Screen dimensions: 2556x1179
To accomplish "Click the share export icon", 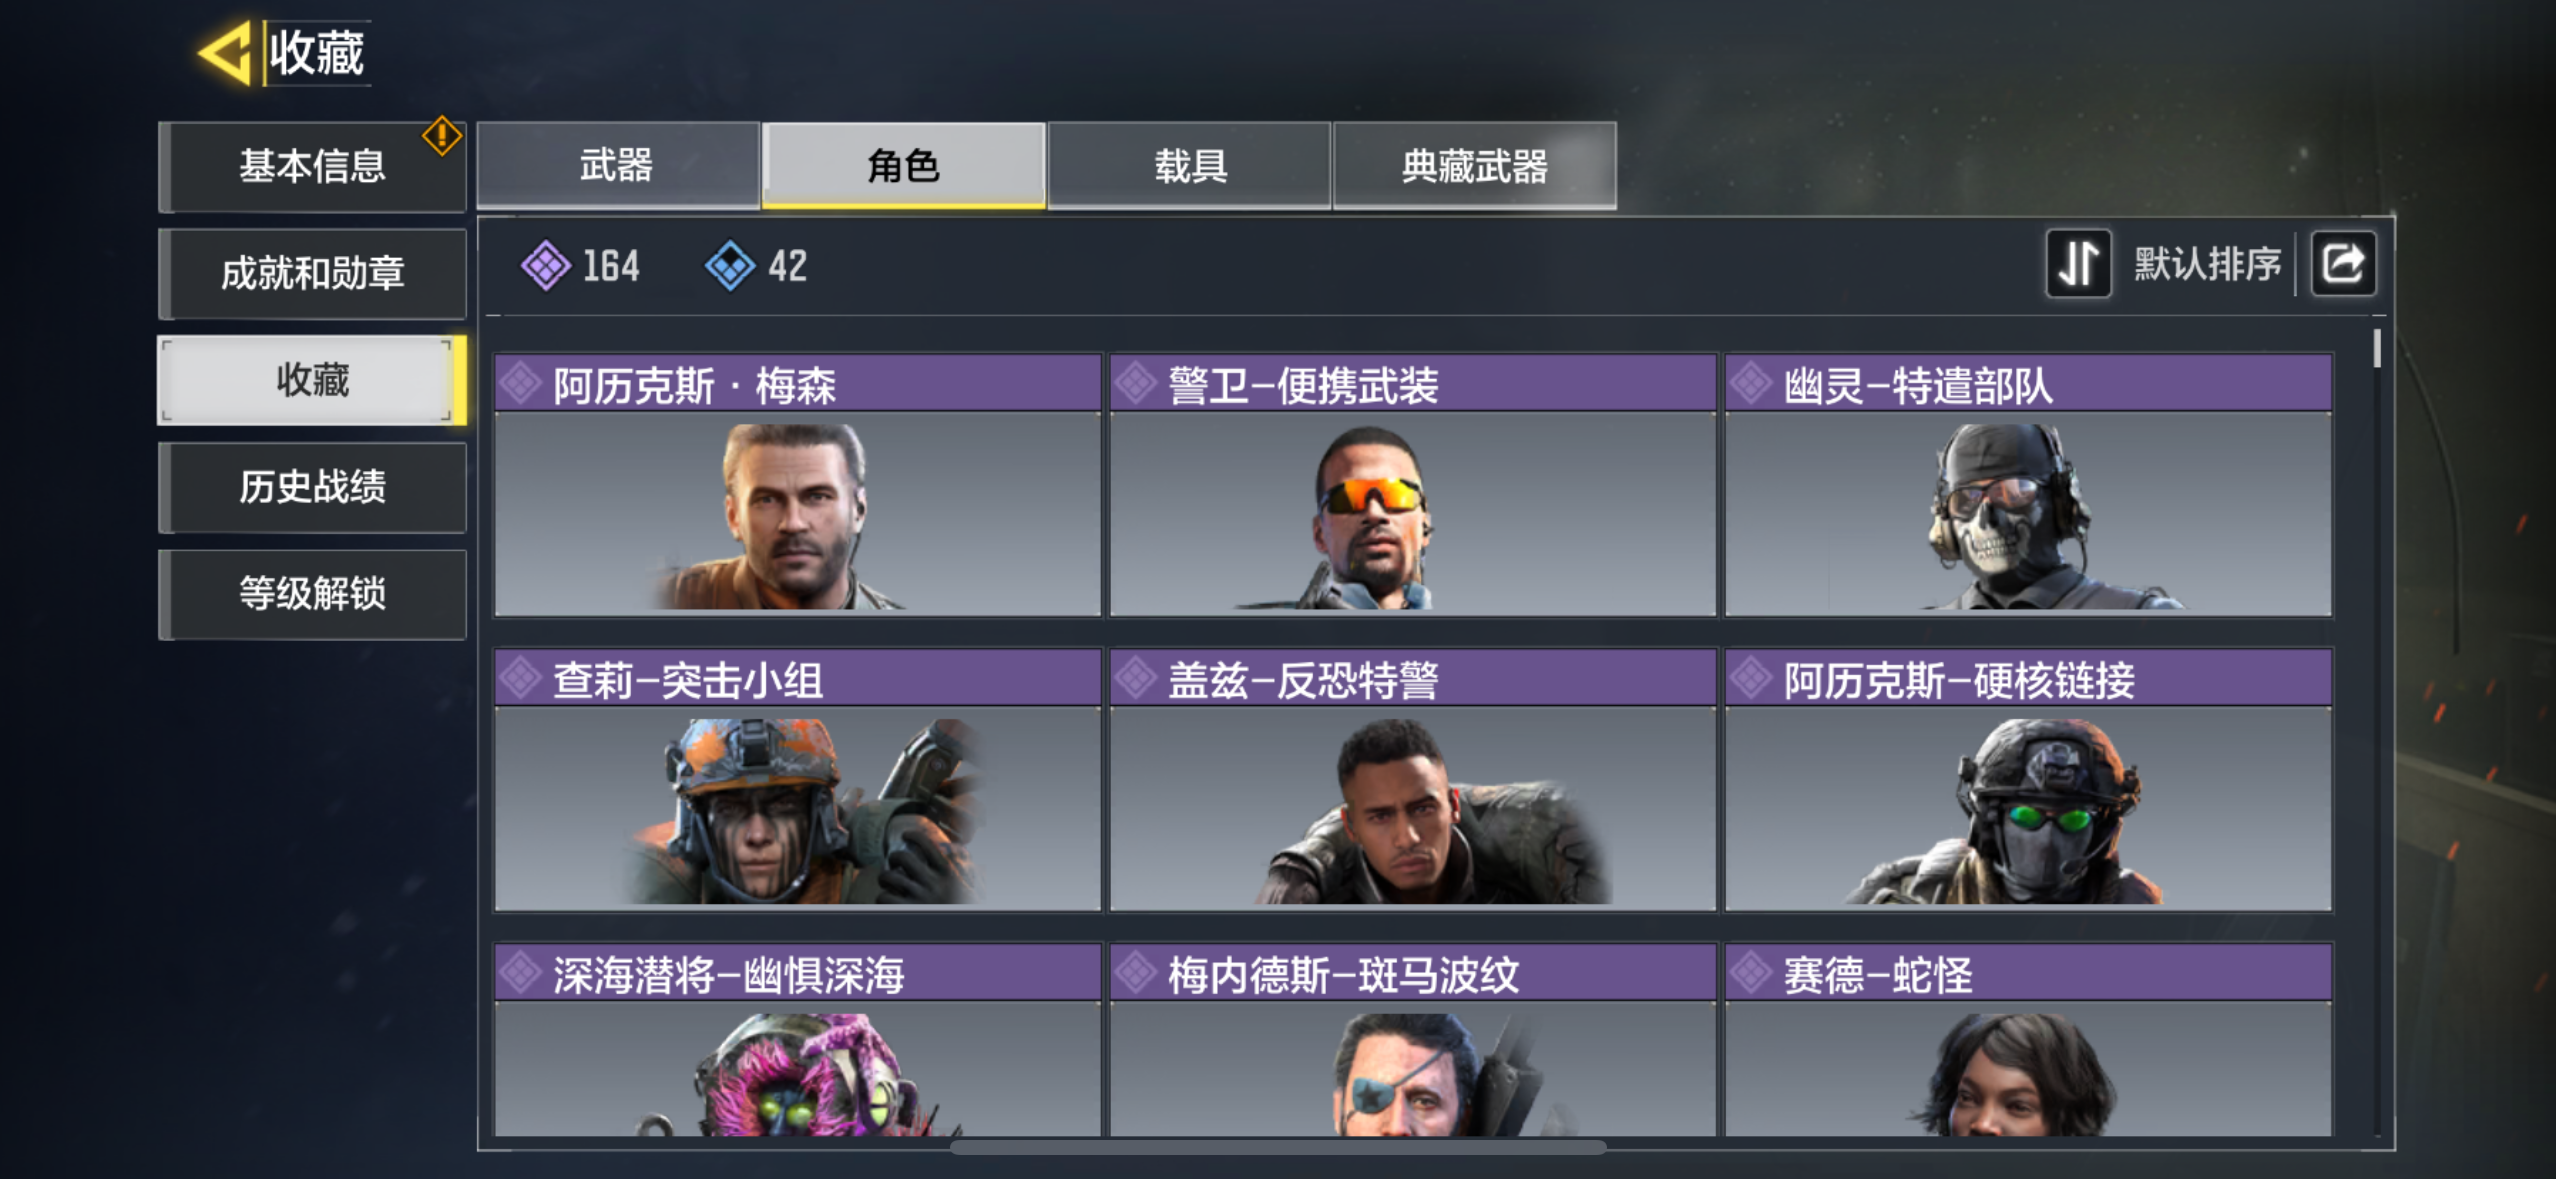I will coord(2343,264).
